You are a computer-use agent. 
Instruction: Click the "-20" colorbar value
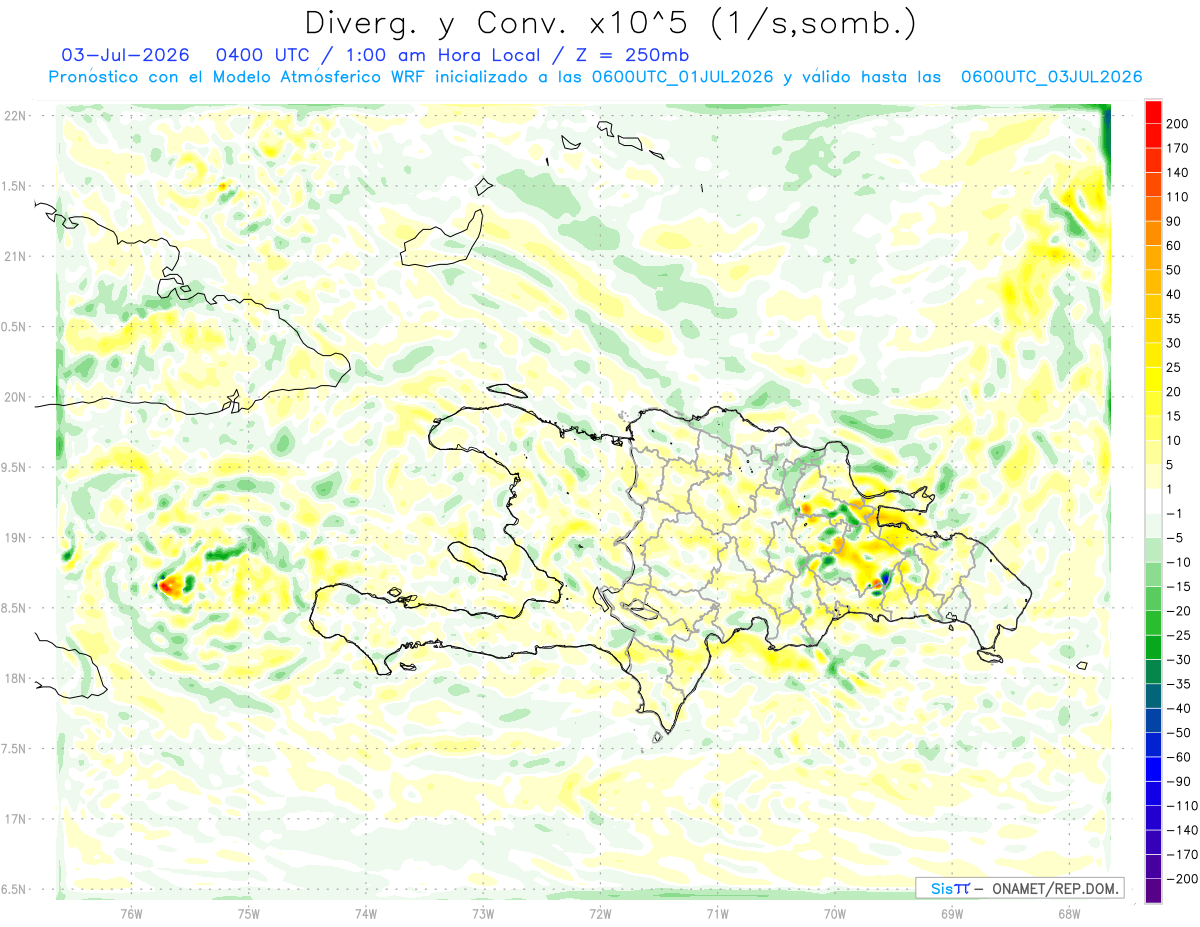pyautogui.click(x=1181, y=611)
